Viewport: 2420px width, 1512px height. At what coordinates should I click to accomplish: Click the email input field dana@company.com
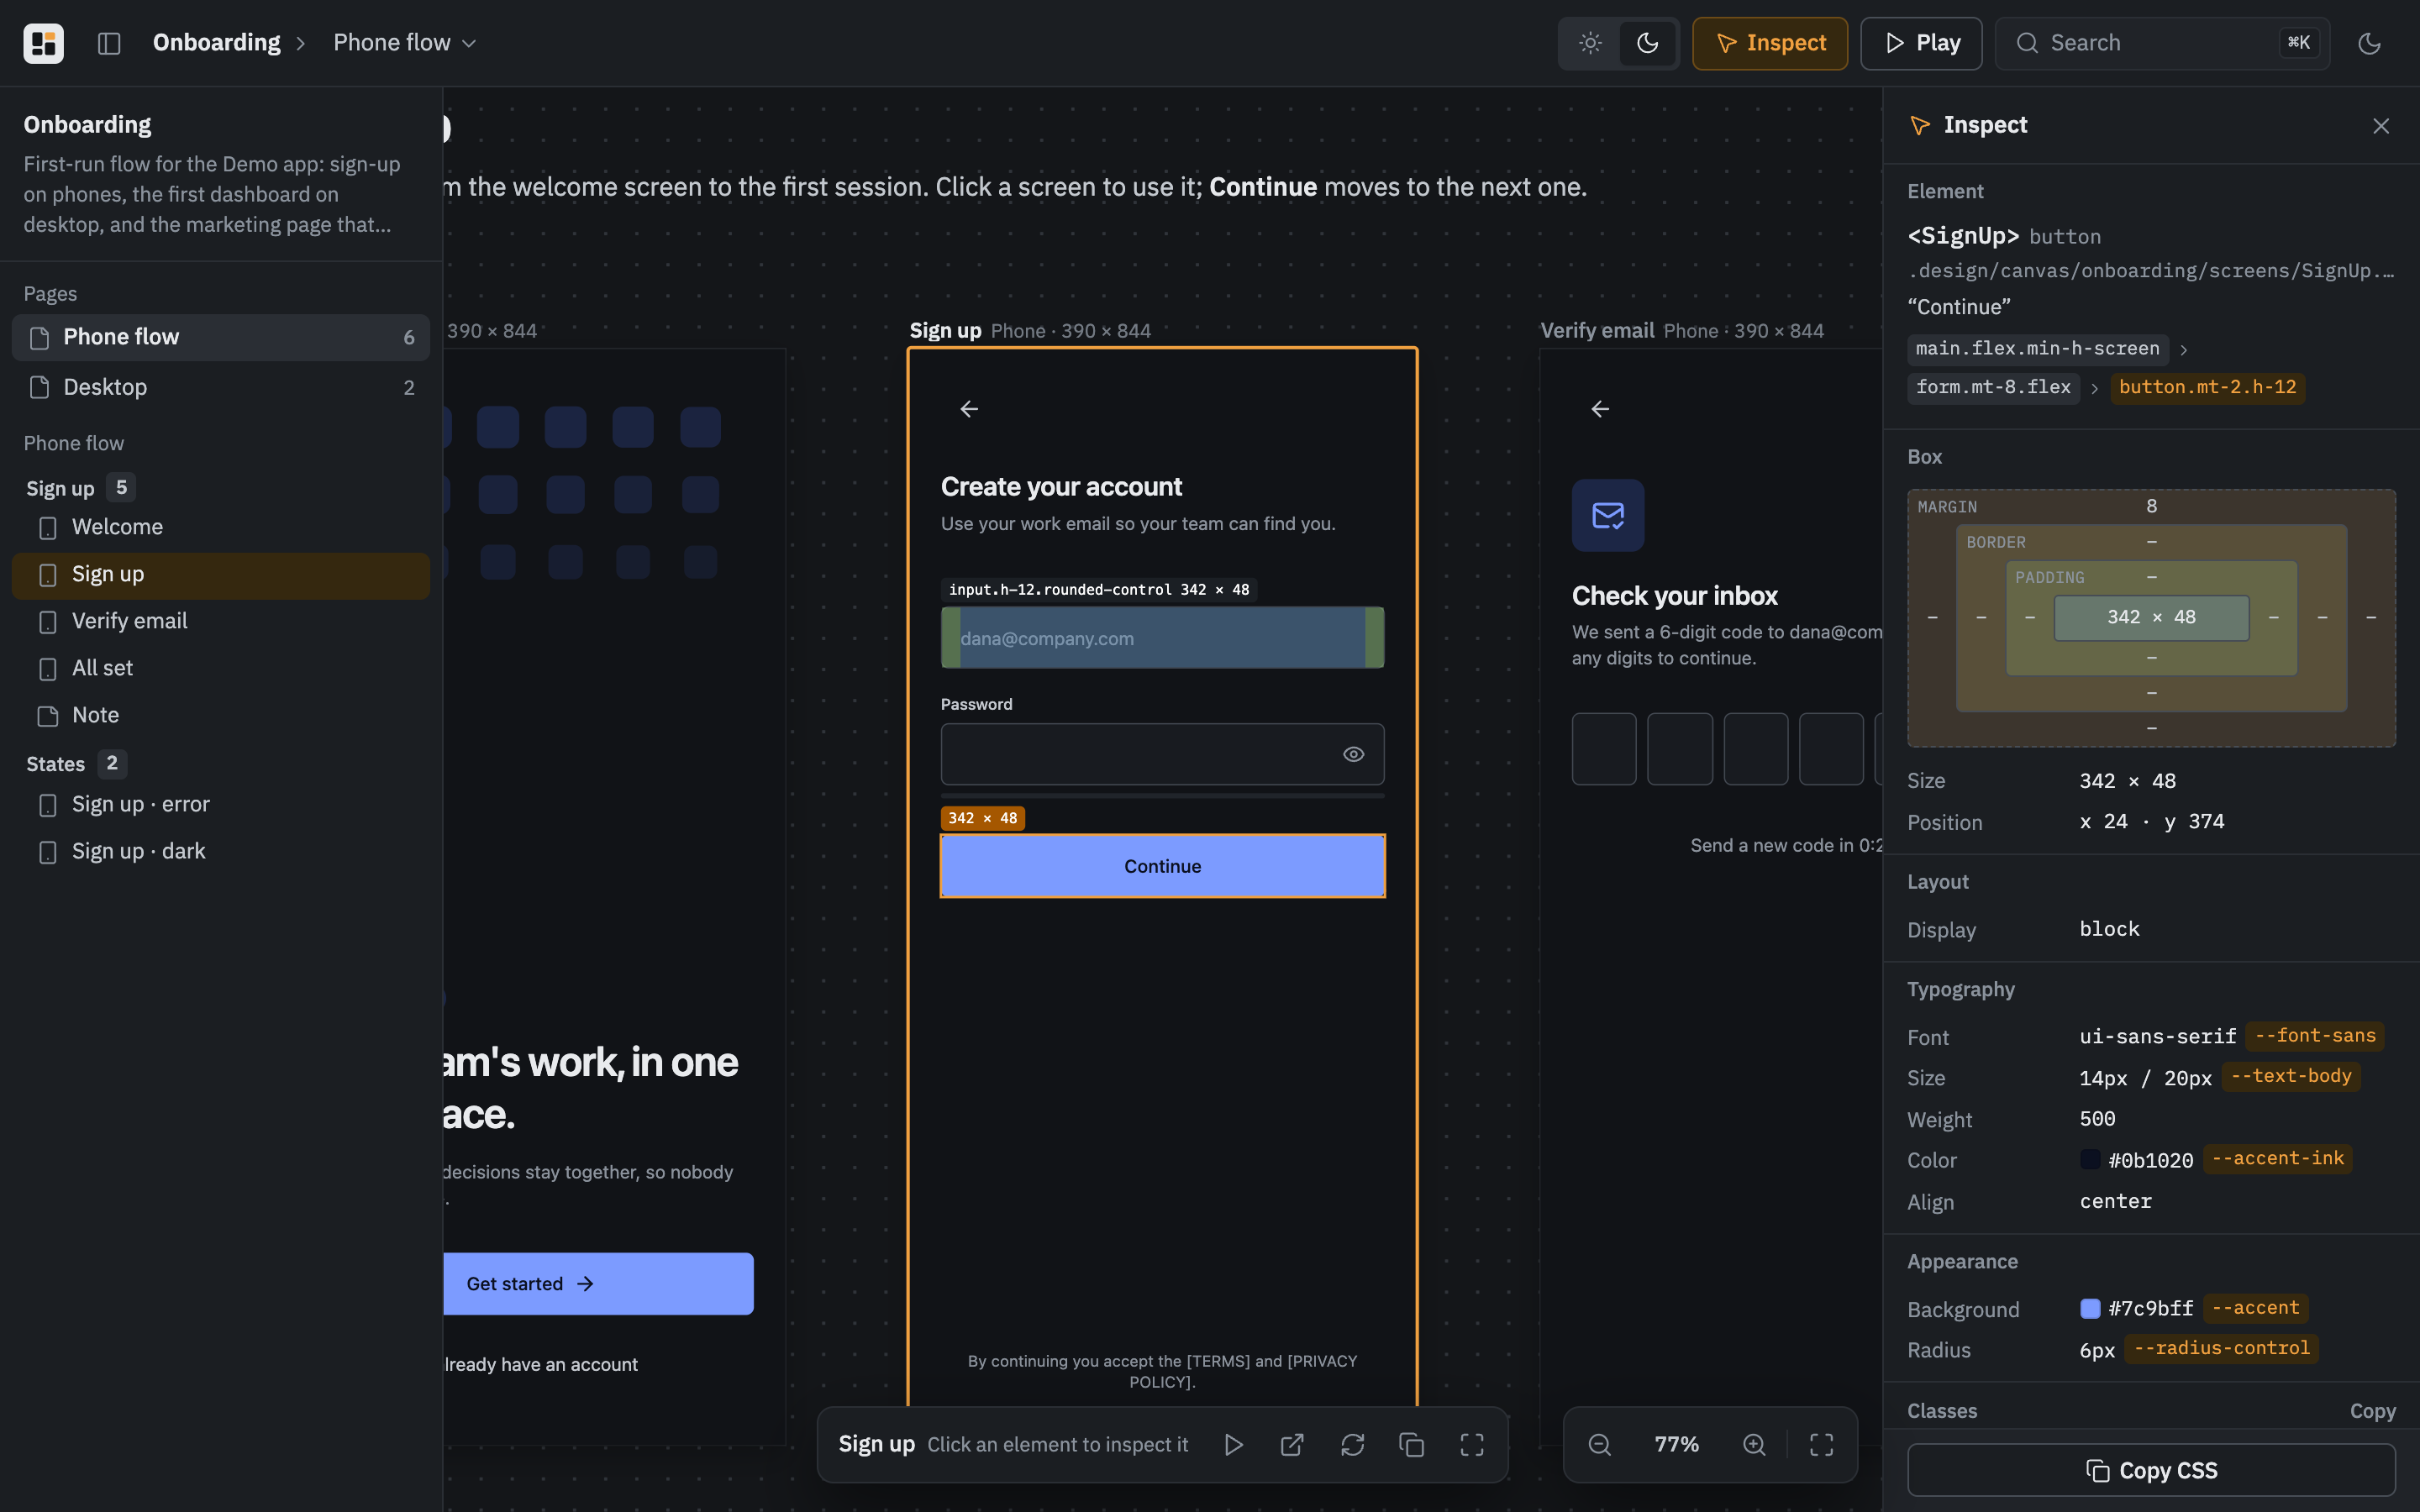1162,638
